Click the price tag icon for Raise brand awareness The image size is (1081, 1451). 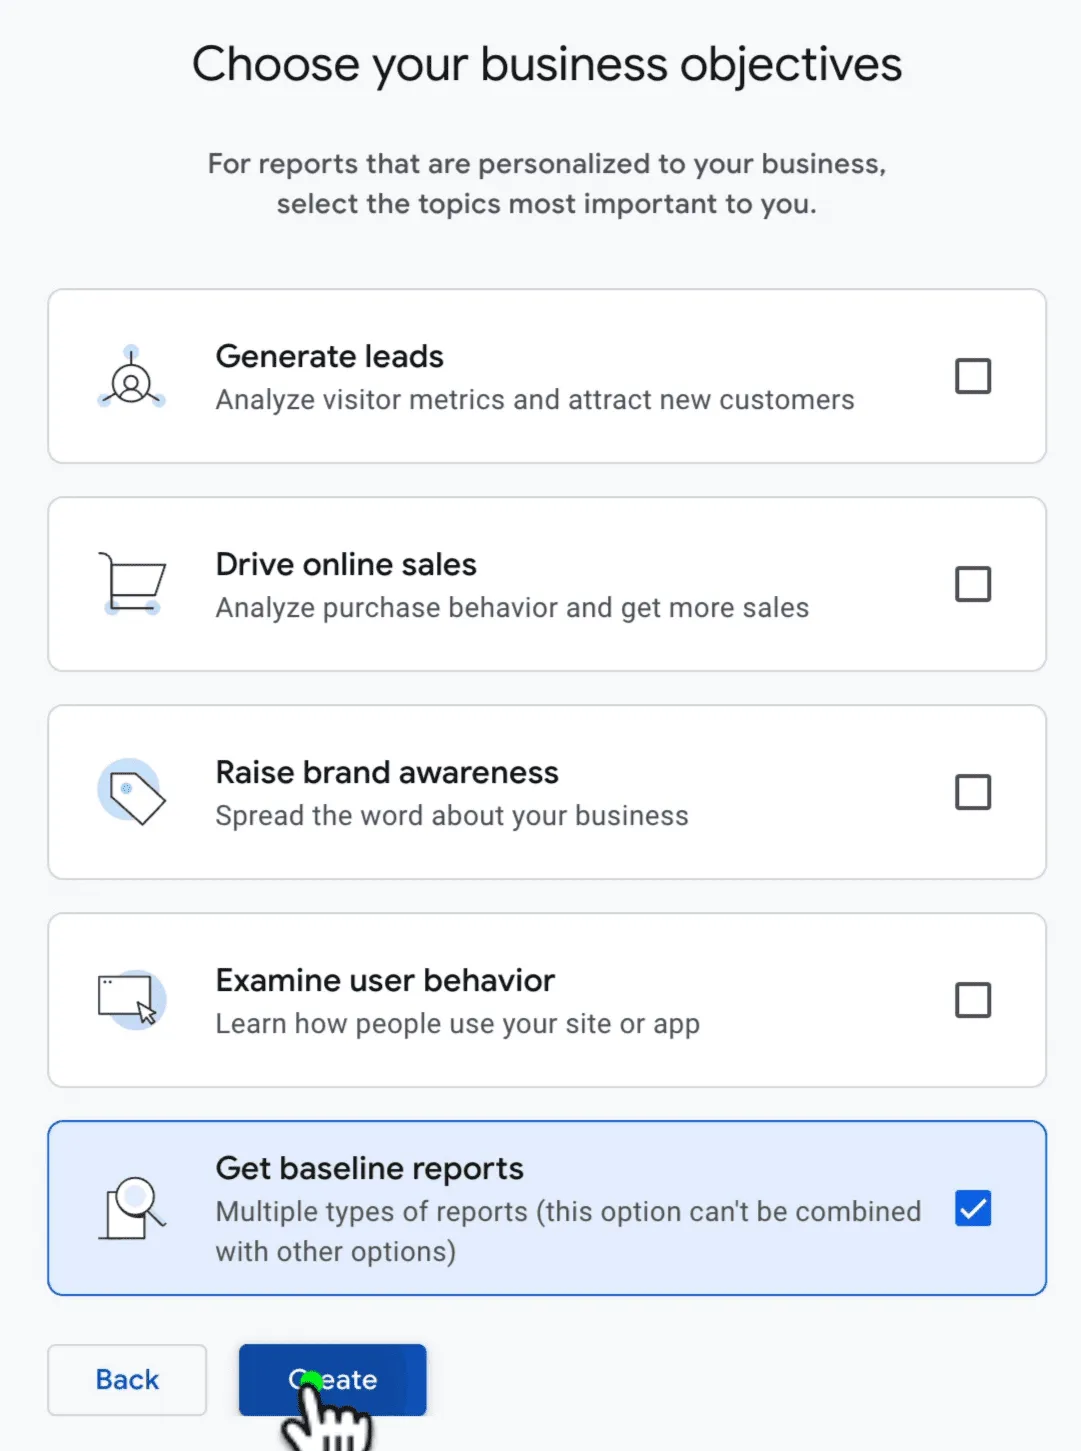132,791
